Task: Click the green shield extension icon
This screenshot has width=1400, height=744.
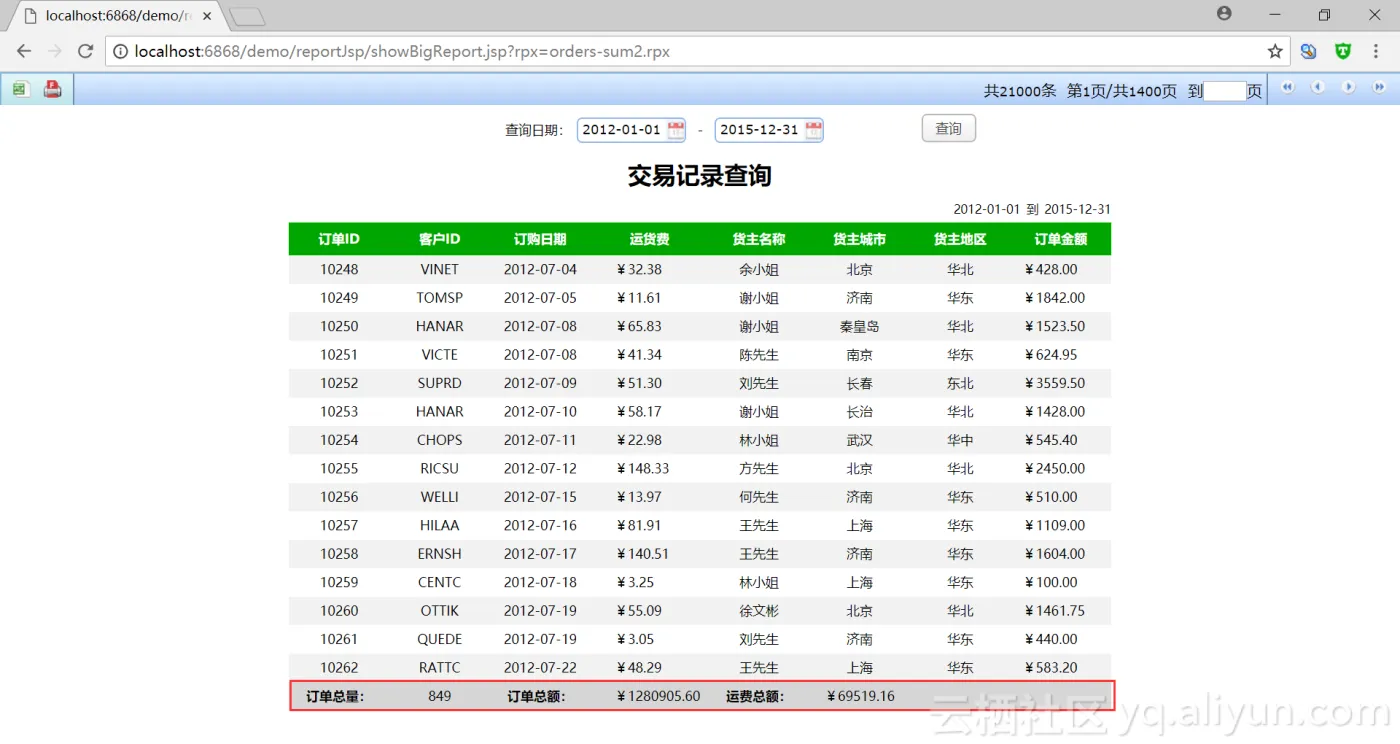Action: click(x=1344, y=51)
